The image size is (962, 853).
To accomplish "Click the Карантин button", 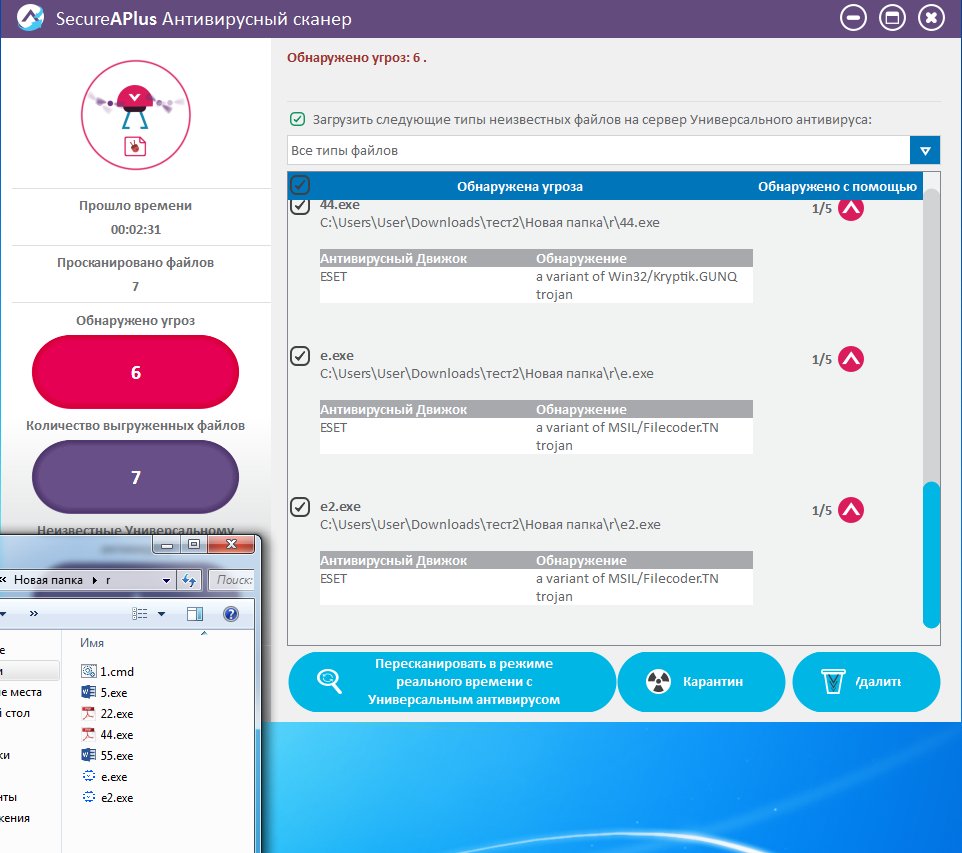I will (x=701, y=682).
